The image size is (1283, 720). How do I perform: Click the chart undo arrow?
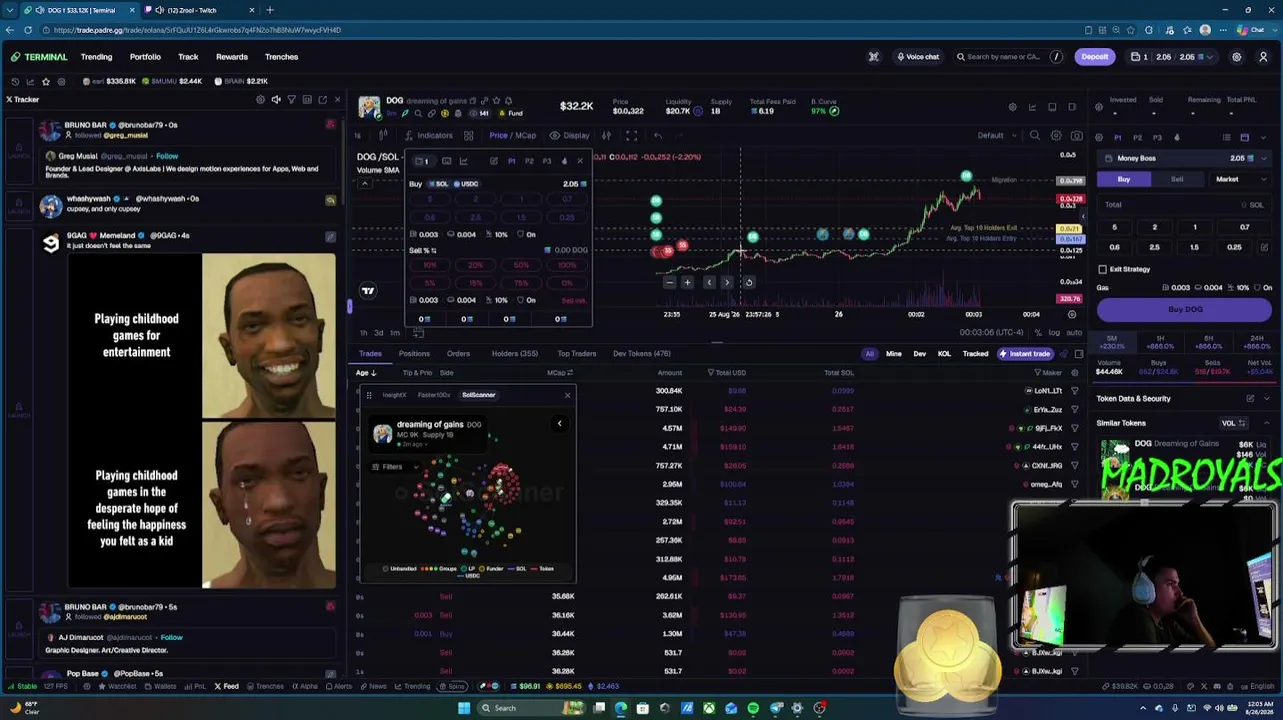[657, 136]
